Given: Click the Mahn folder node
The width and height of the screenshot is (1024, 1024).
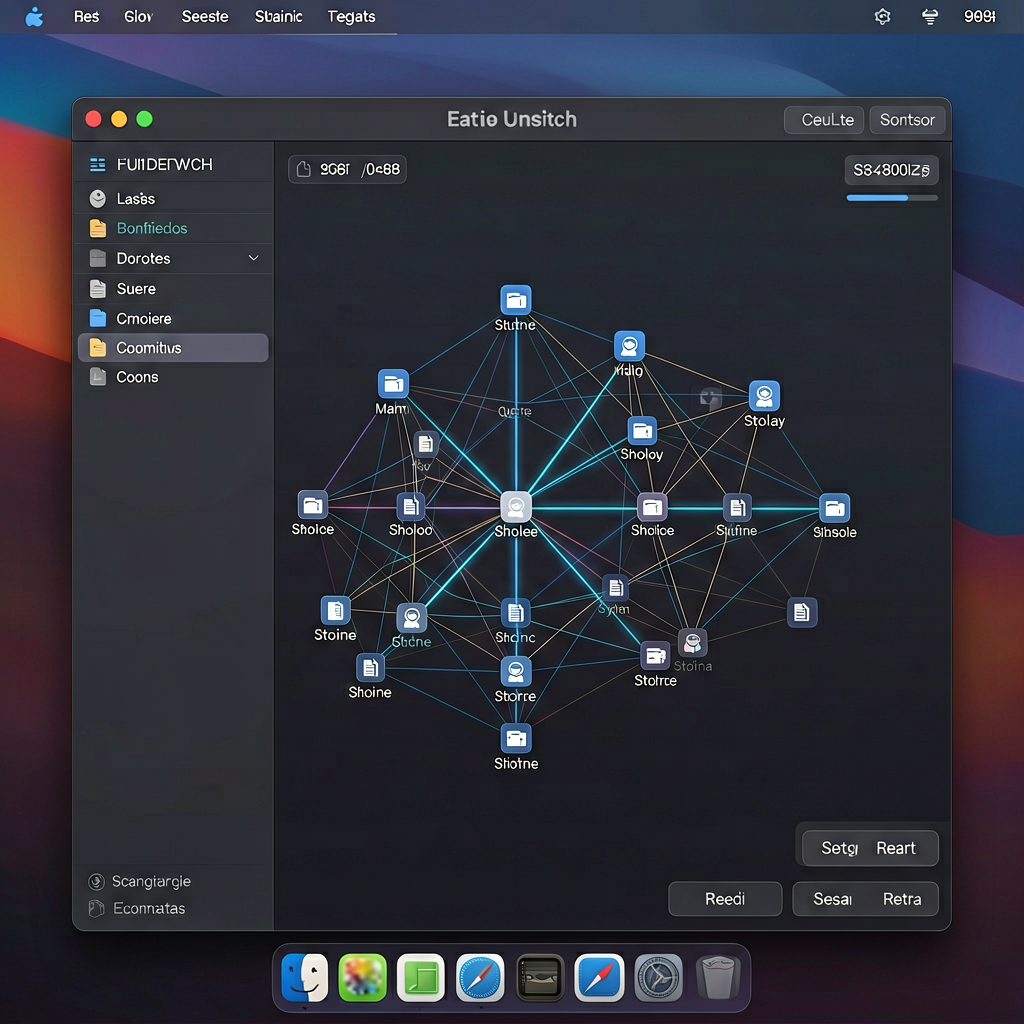Looking at the screenshot, I should pos(393,384).
